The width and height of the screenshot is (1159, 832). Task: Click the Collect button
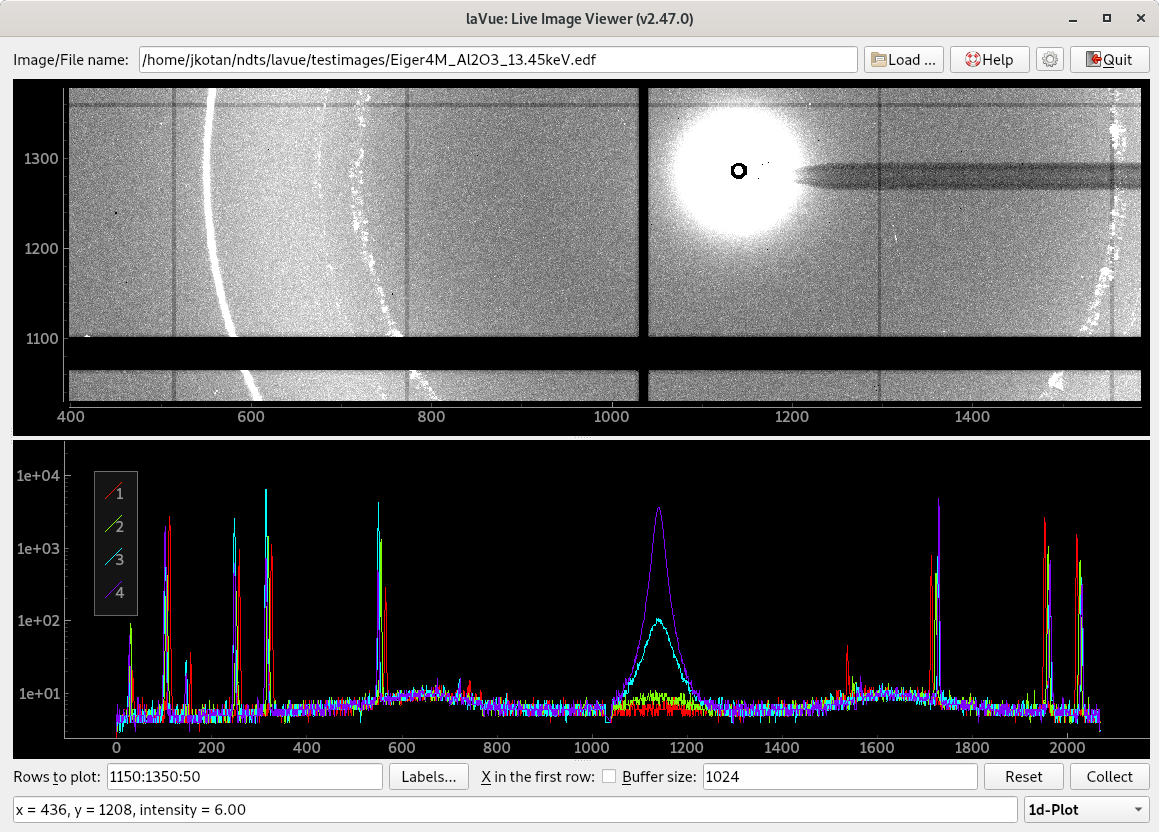pos(1109,777)
